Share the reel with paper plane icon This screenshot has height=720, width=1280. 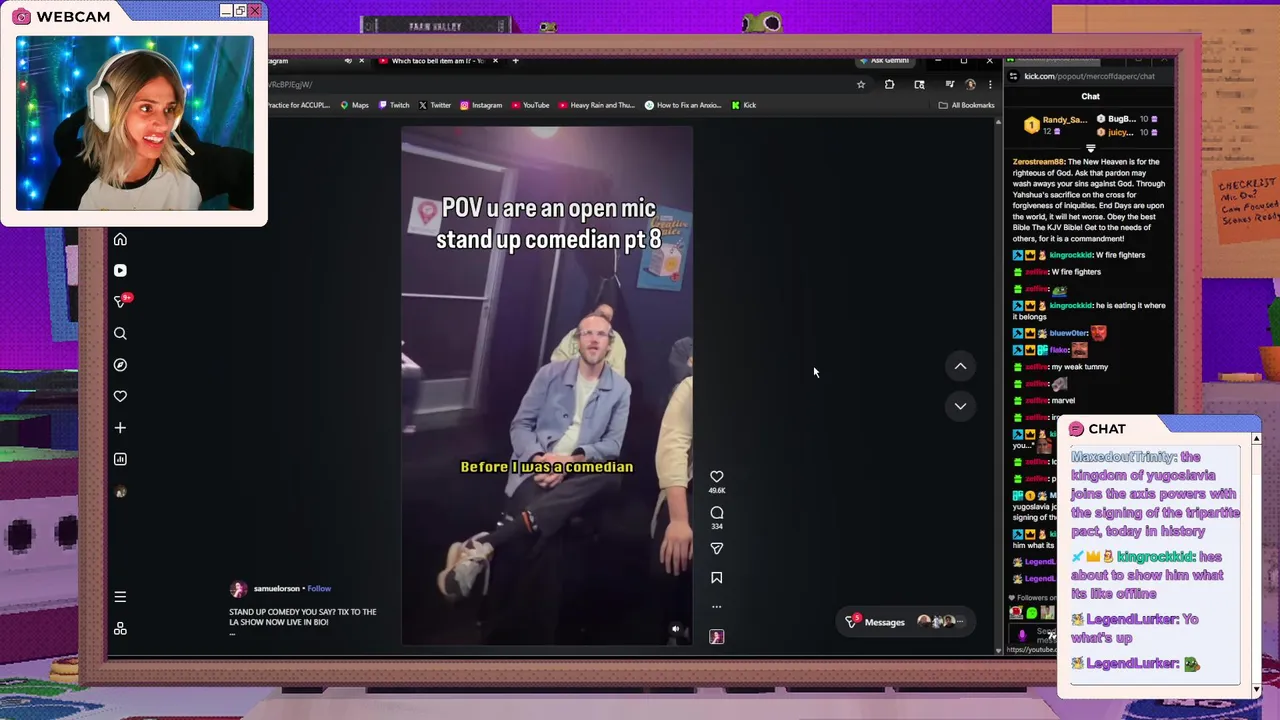[716, 548]
